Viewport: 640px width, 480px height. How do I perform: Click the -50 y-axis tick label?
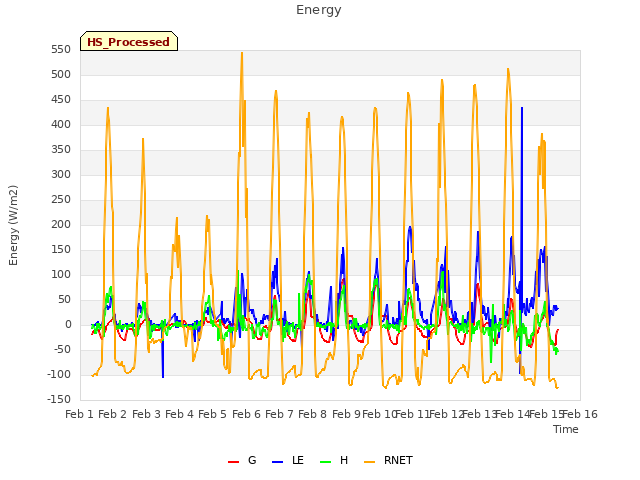click(x=62, y=350)
